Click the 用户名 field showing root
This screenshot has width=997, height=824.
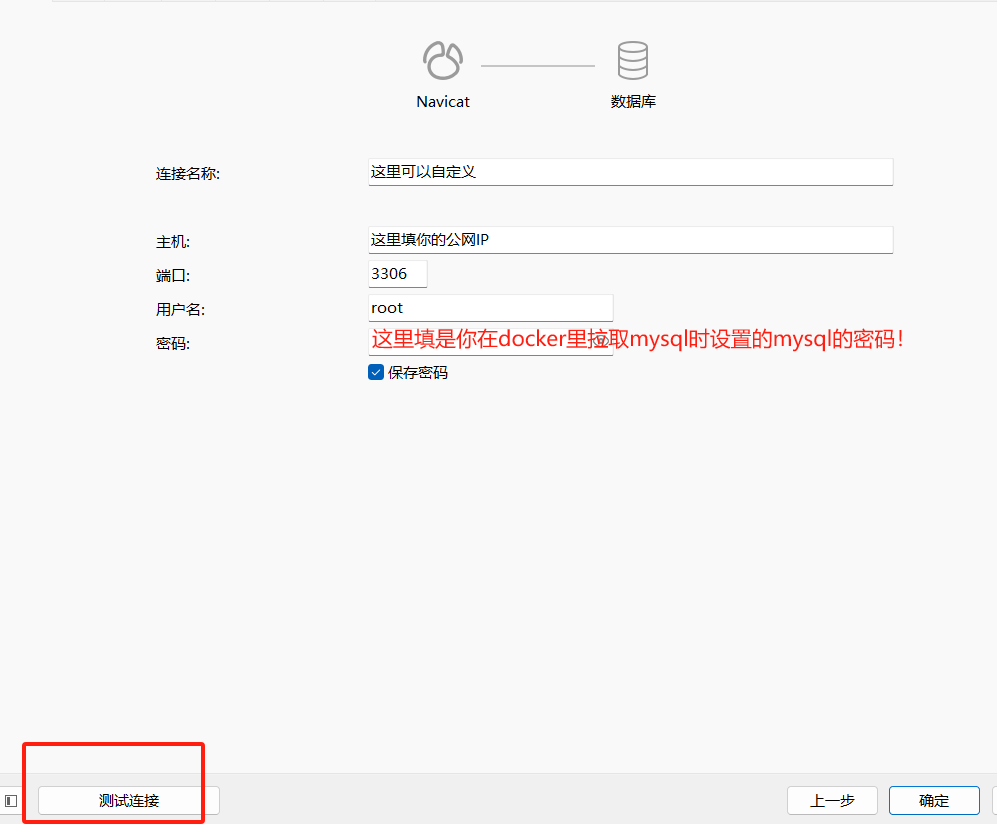tap(490, 307)
